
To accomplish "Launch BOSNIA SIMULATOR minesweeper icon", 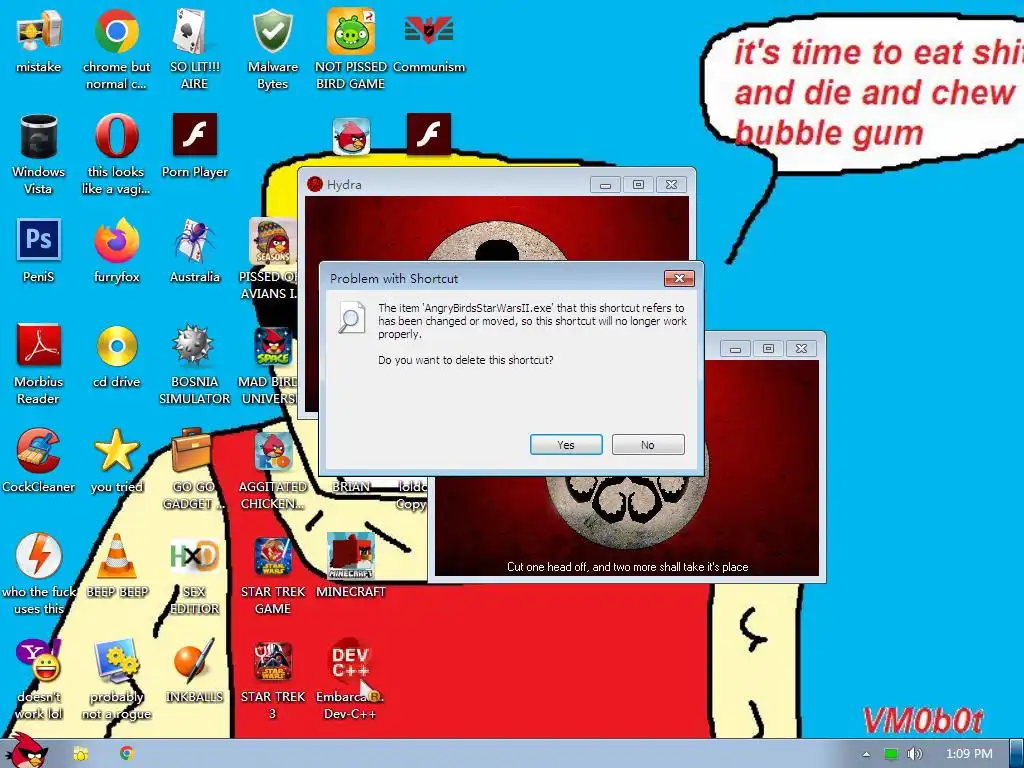I will click(194, 364).
